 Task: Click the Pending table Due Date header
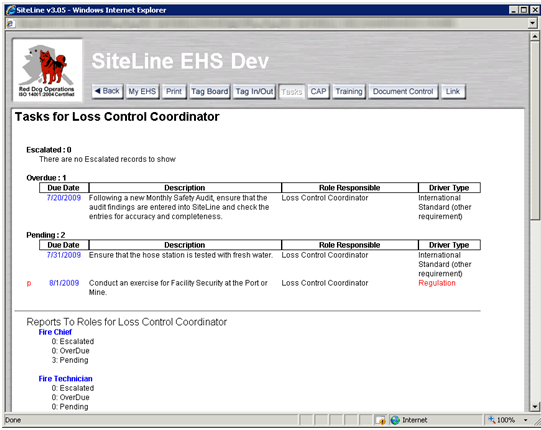tap(64, 245)
